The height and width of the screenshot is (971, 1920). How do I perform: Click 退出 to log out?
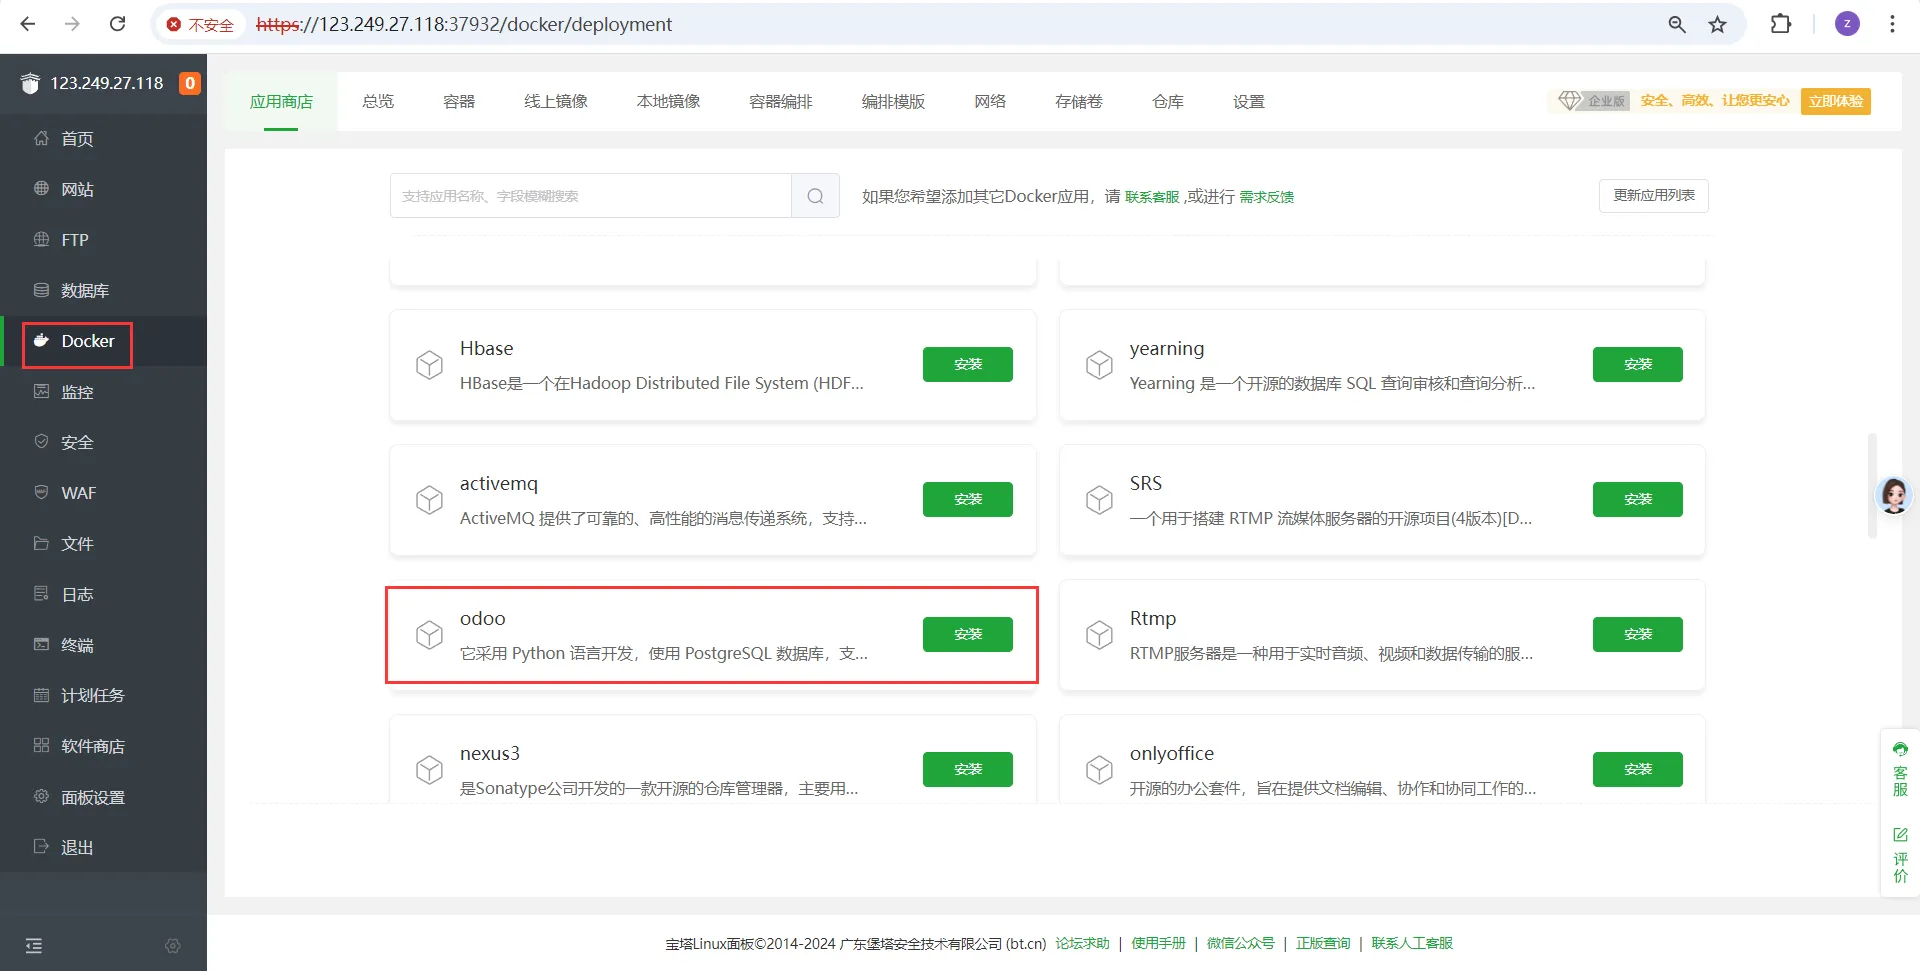[104, 847]
